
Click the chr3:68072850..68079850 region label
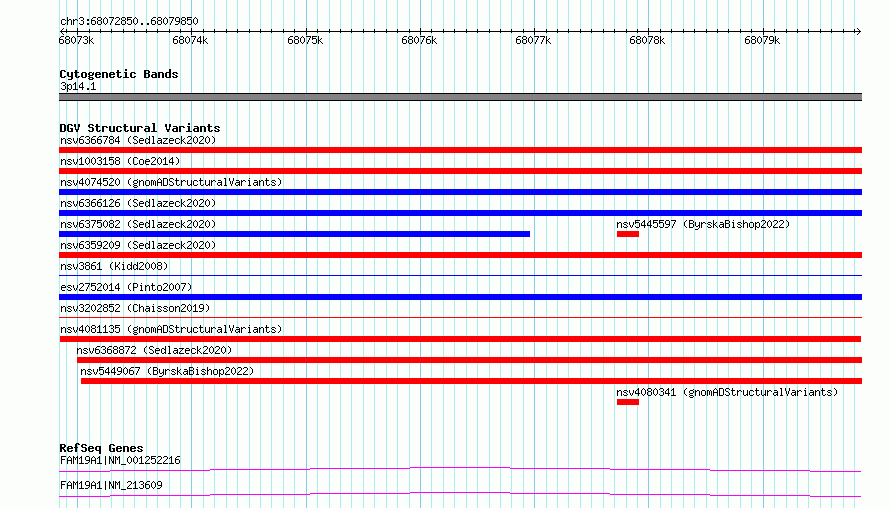pyautogui.click(x=129, y=22)
